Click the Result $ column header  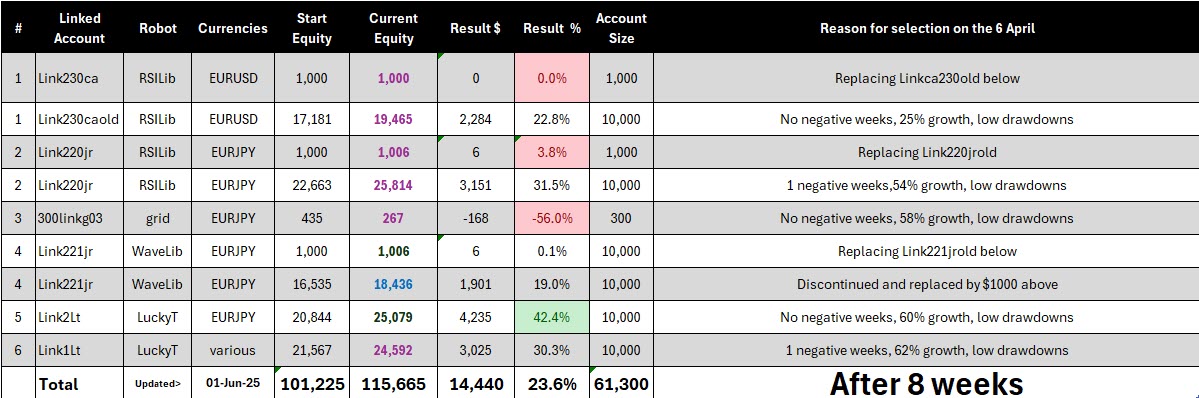[475, 28]
